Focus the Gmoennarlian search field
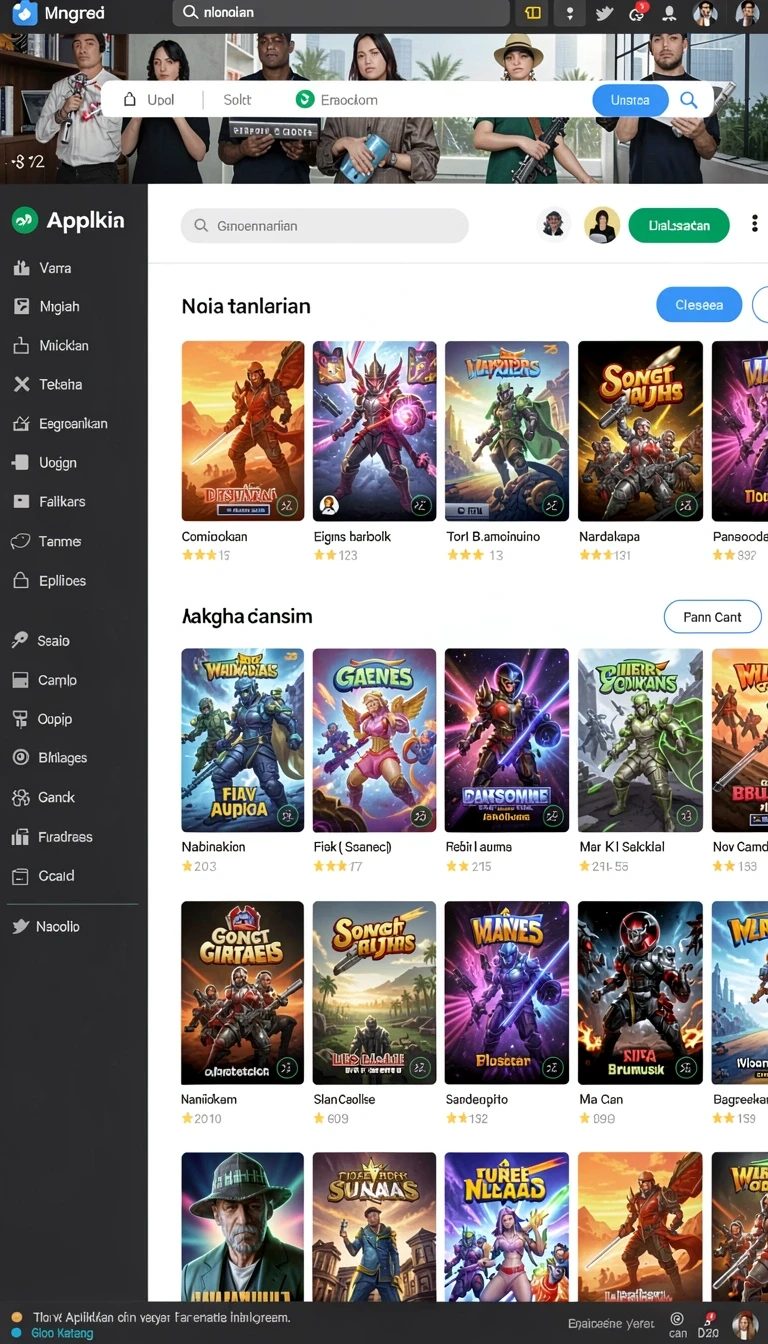The height and width of the screenshot is (1344, 768). (325, 226)
